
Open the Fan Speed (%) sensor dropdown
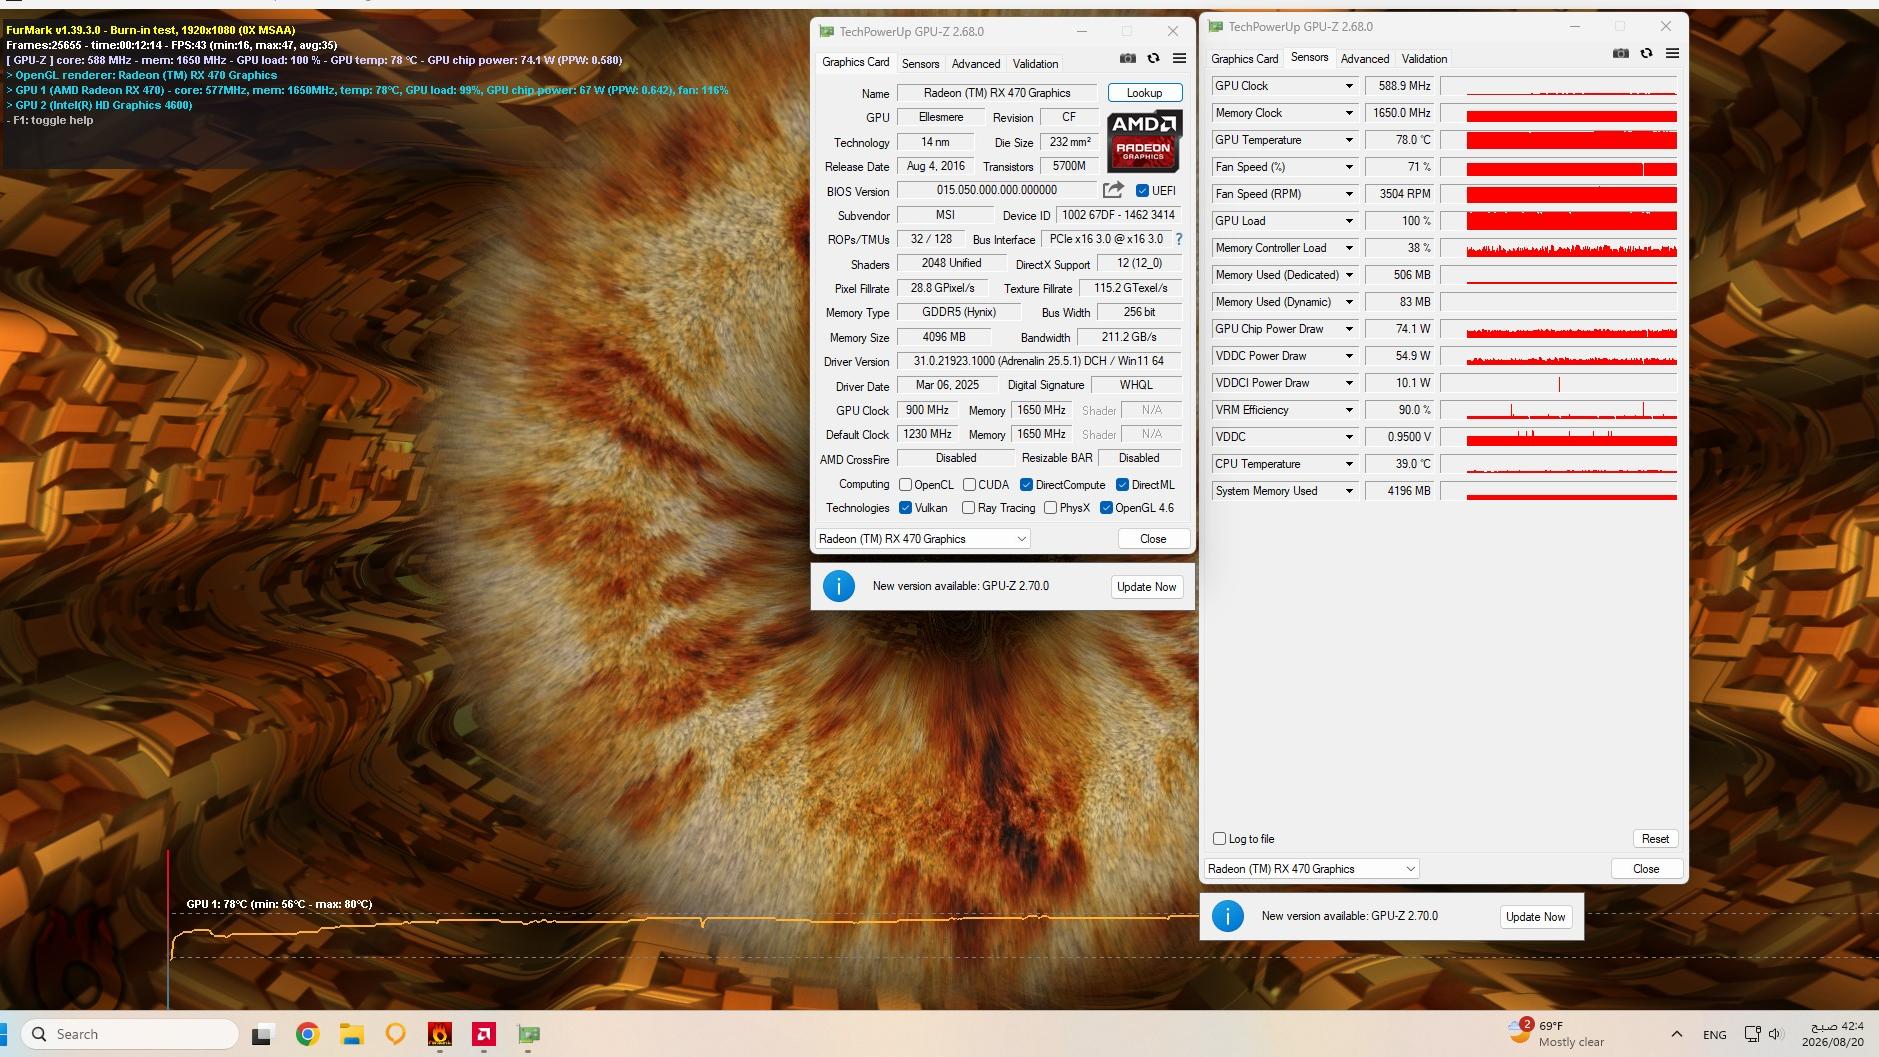(x=1349, y=167)
